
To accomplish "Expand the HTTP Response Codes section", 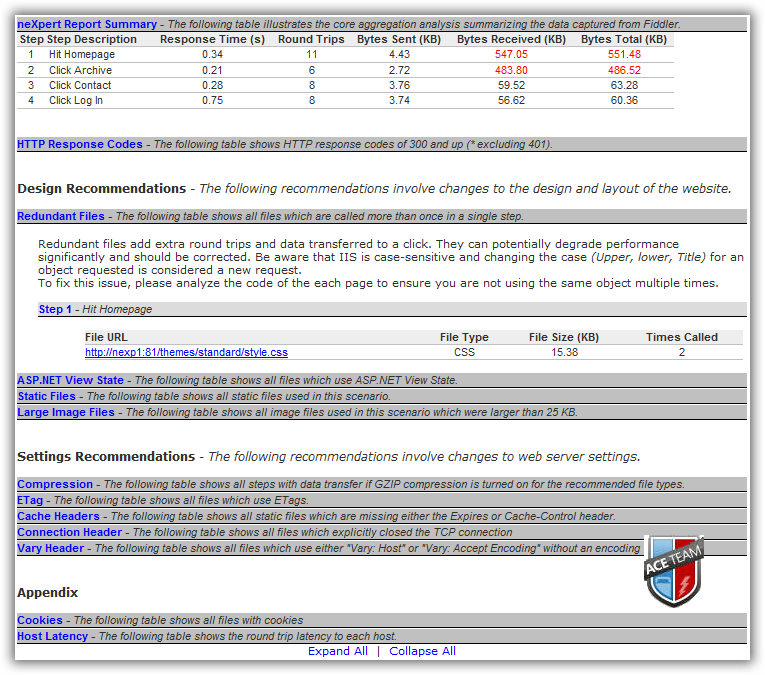I will [x=80, y=144].
